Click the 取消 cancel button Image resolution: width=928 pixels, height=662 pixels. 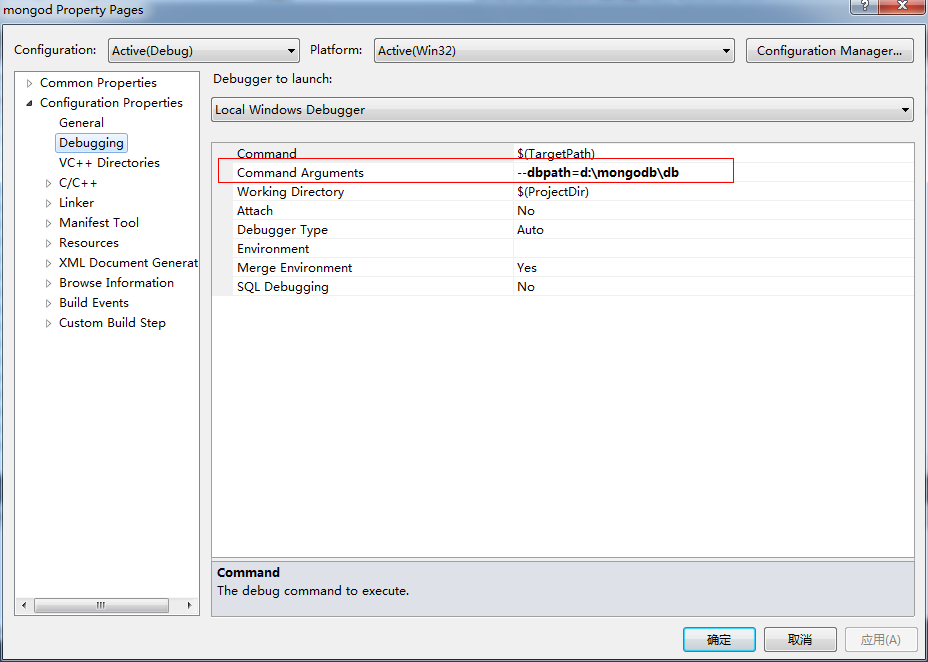(x=799, y=639)
